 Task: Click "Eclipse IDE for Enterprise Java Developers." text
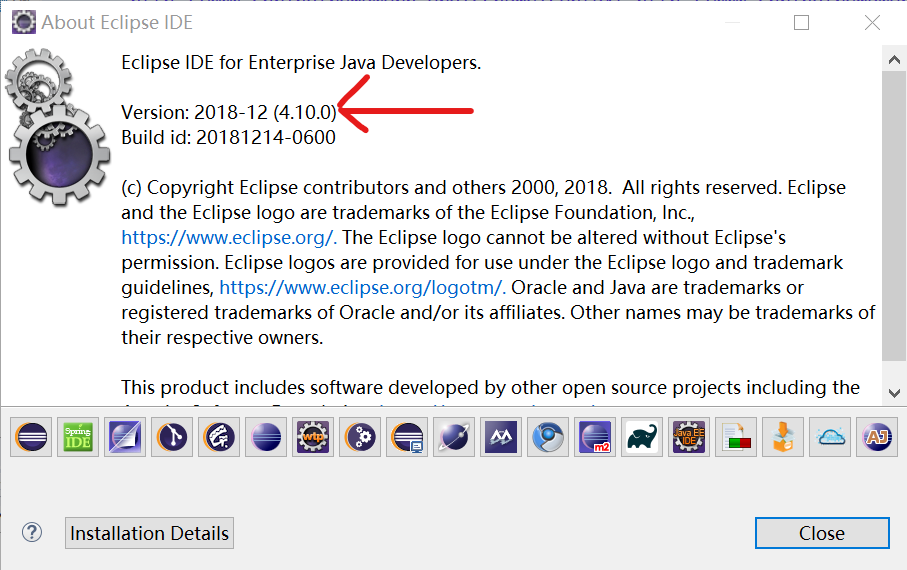click(301, 62)
